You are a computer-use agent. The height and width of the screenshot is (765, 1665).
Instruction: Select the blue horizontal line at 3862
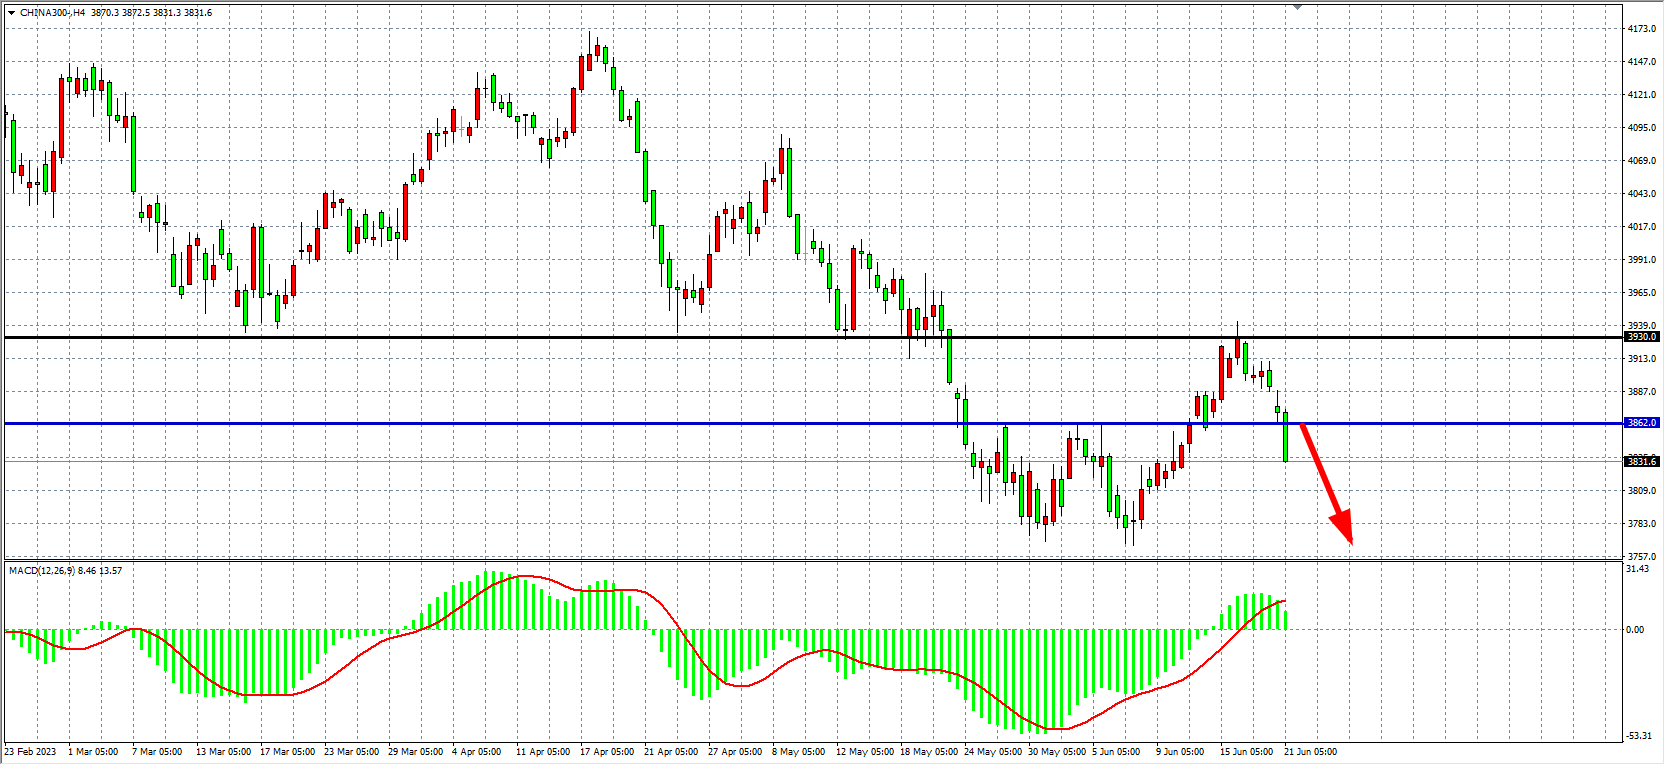coord(600,423)
